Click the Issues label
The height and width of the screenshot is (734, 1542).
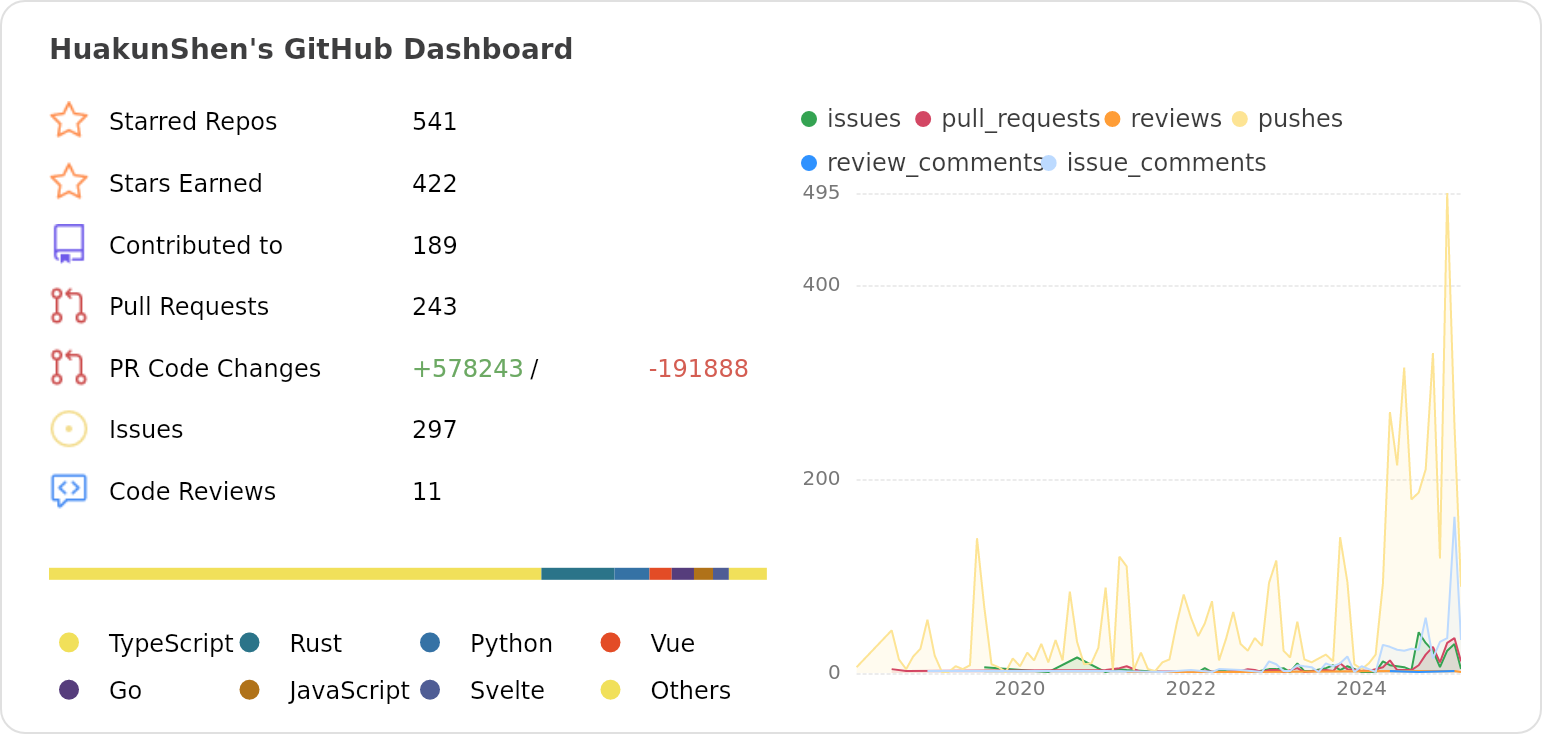[x=146, y=430]
